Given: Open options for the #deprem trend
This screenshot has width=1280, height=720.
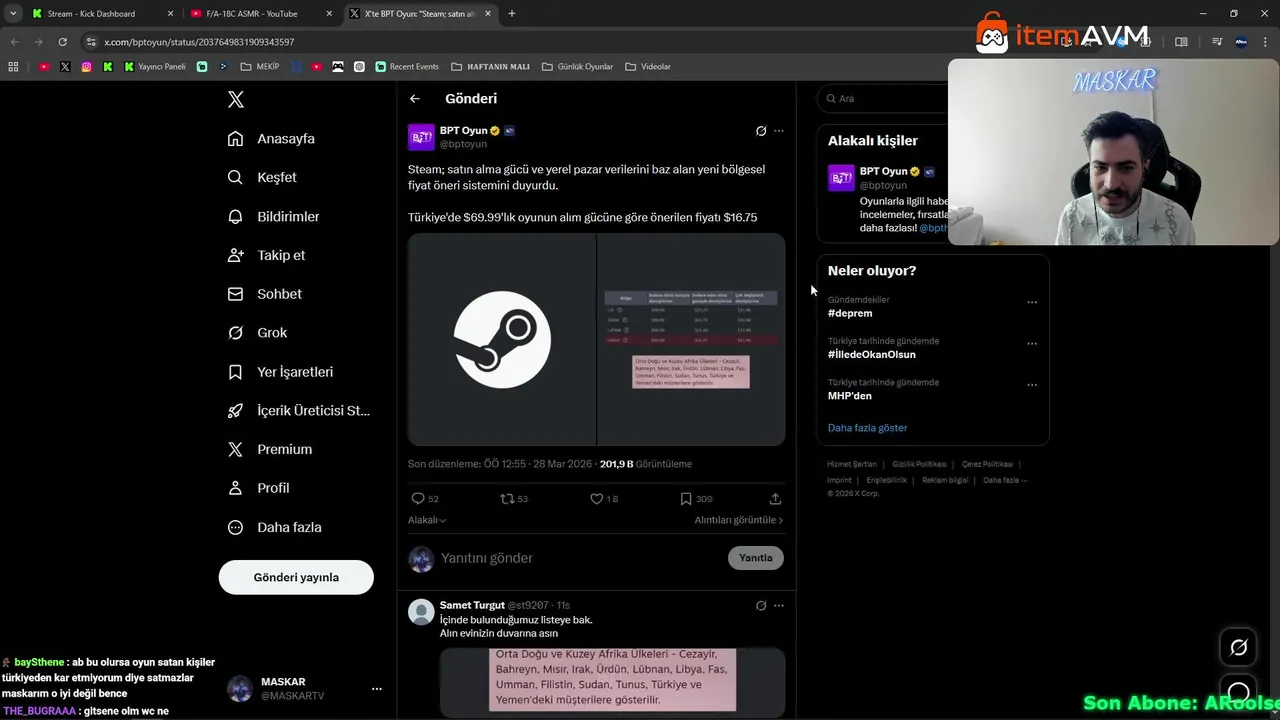Looking at the screenshot, I should pos(1032,302).
